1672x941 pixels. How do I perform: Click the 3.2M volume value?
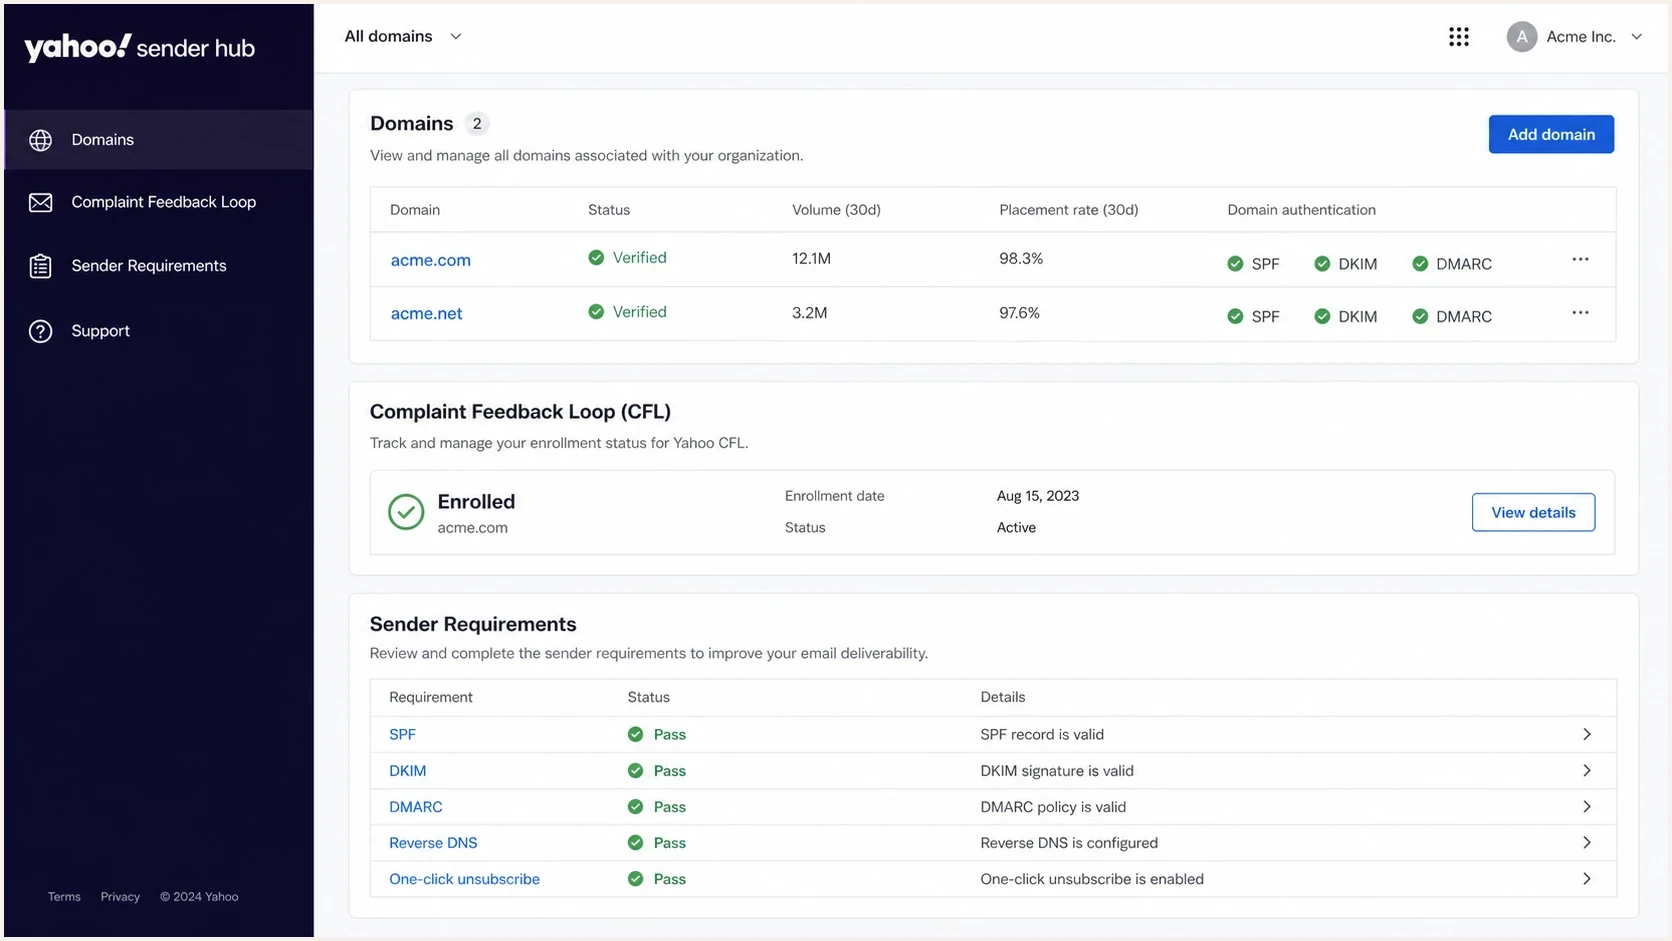coord(809,313)
